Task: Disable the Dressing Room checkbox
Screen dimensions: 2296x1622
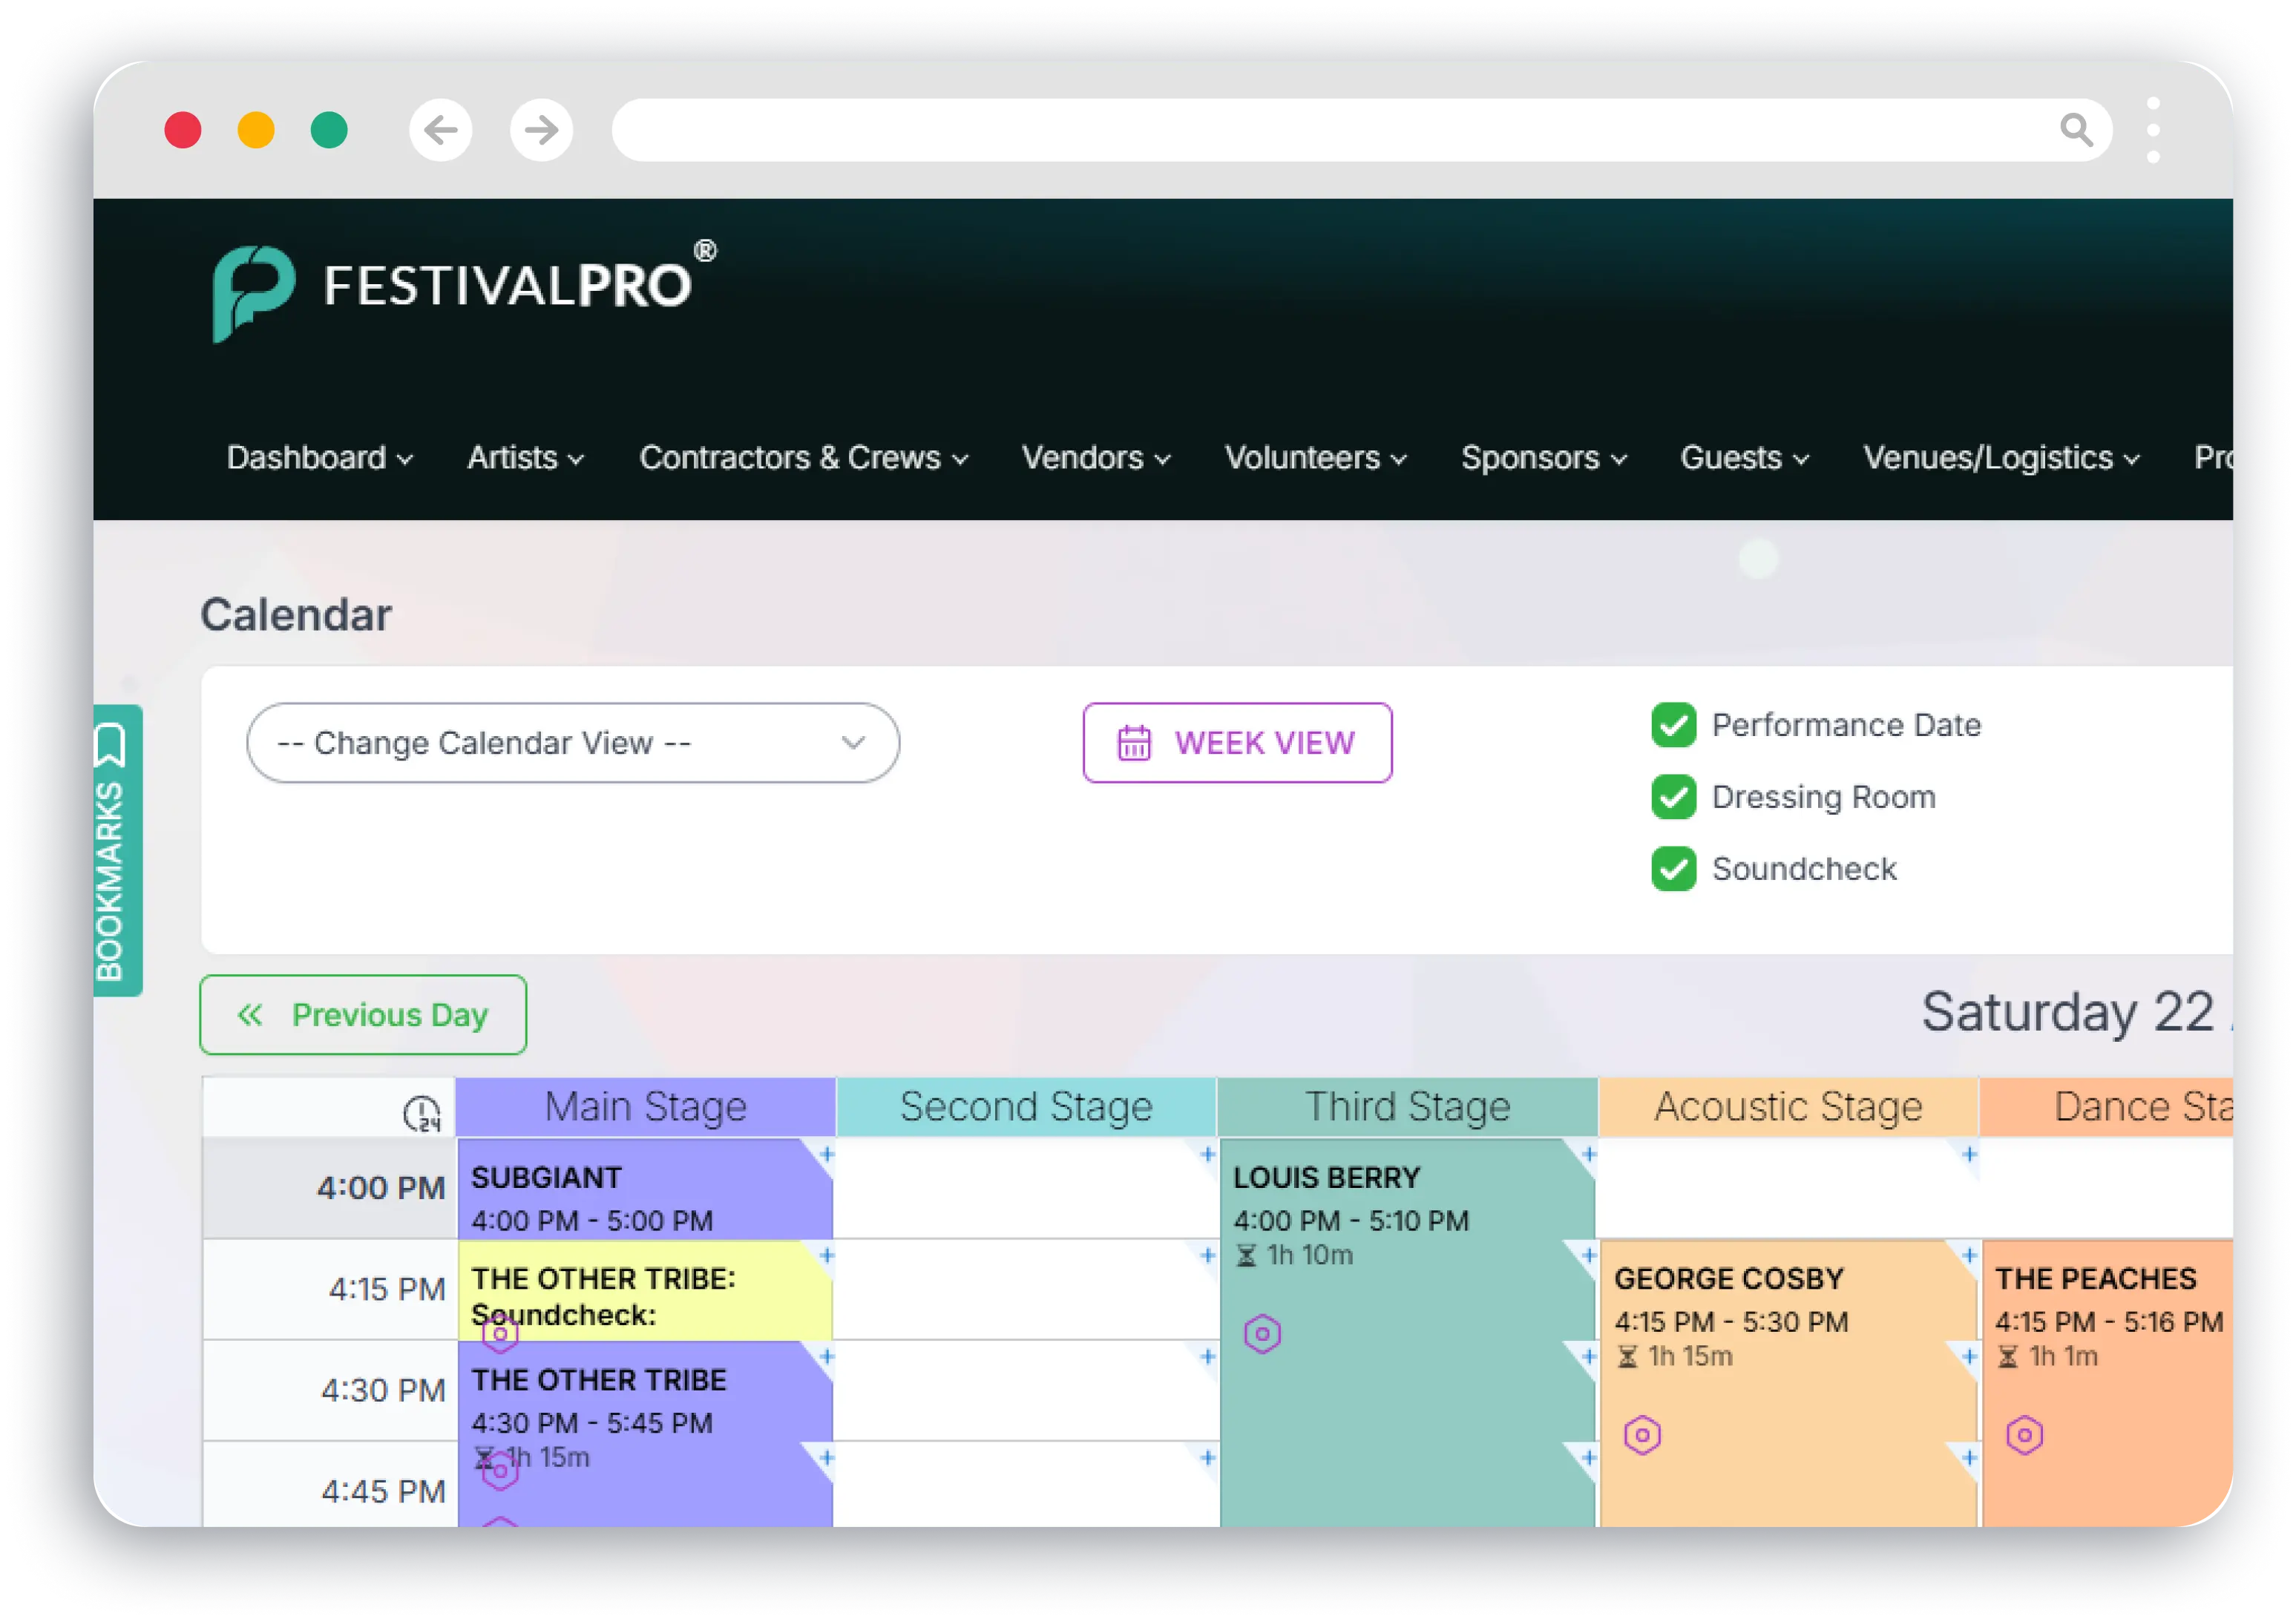Action: coord(1673,797)
